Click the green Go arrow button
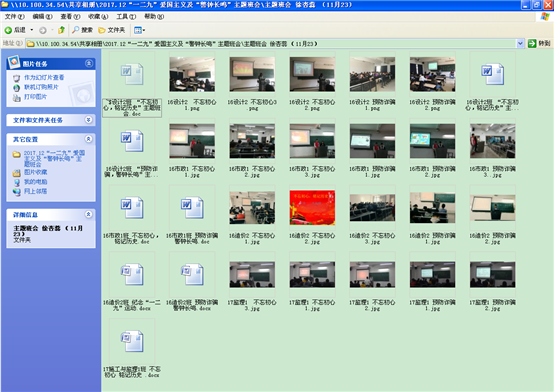Viewport: 554px width, 392px height. point(532,43)
